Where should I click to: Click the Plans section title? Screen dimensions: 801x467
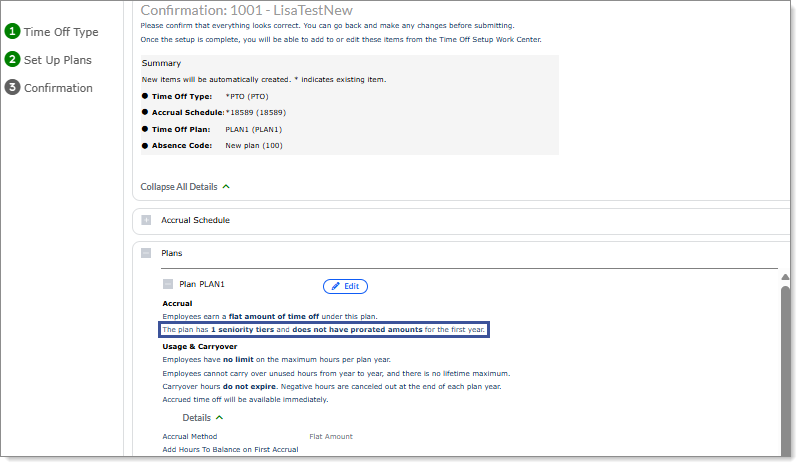172,253
